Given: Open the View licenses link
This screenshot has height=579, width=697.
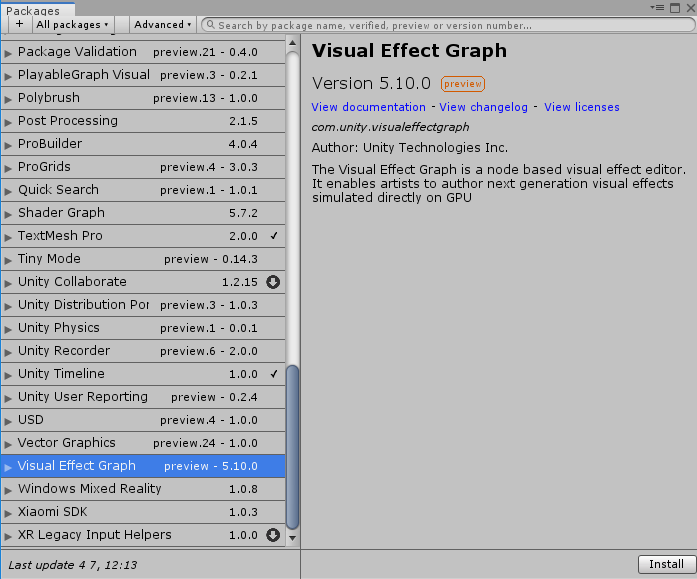Looking at the screenshot, I should tap(581, 107).
